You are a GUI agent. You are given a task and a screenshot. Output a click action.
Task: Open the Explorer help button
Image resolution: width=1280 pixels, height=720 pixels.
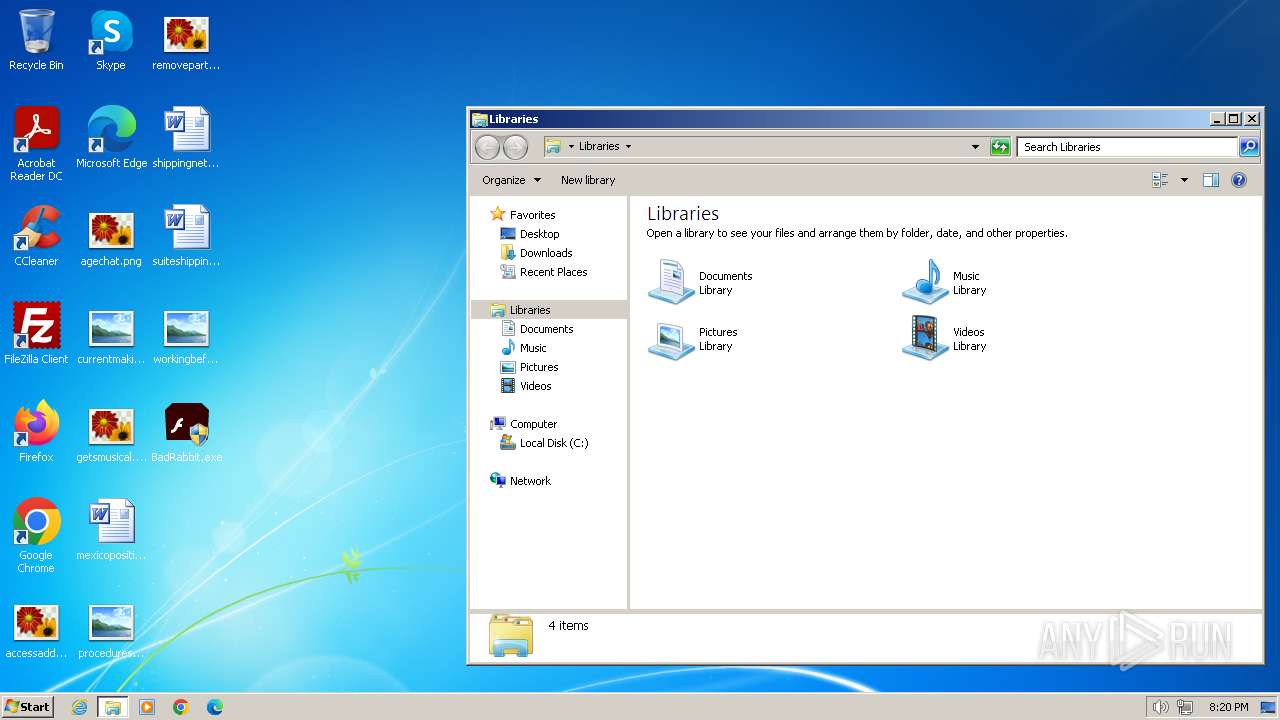[x=1239, y=180]
